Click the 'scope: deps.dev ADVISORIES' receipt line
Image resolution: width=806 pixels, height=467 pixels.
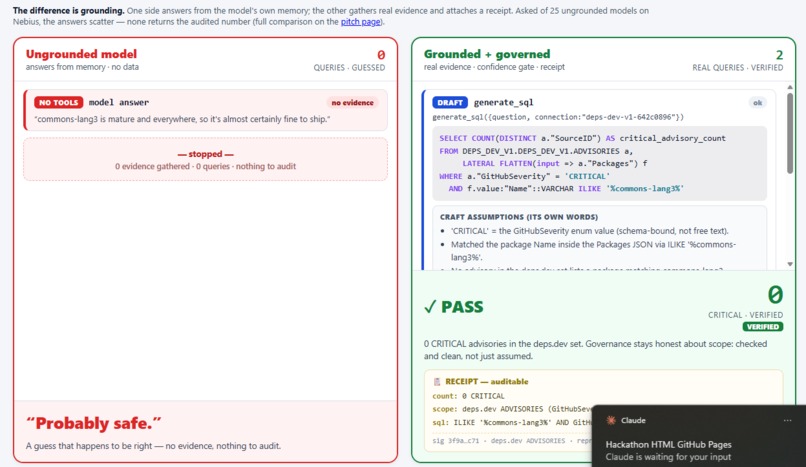point(511,409)
